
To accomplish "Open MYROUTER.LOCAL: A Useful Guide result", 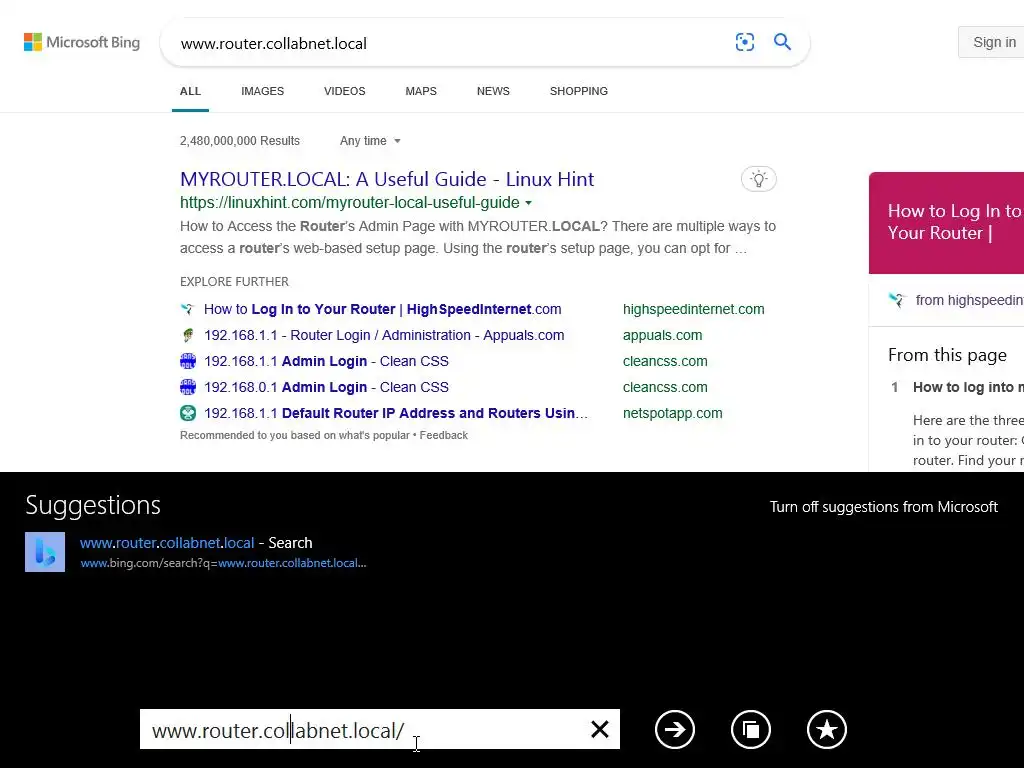I will [x=387, y=179].
